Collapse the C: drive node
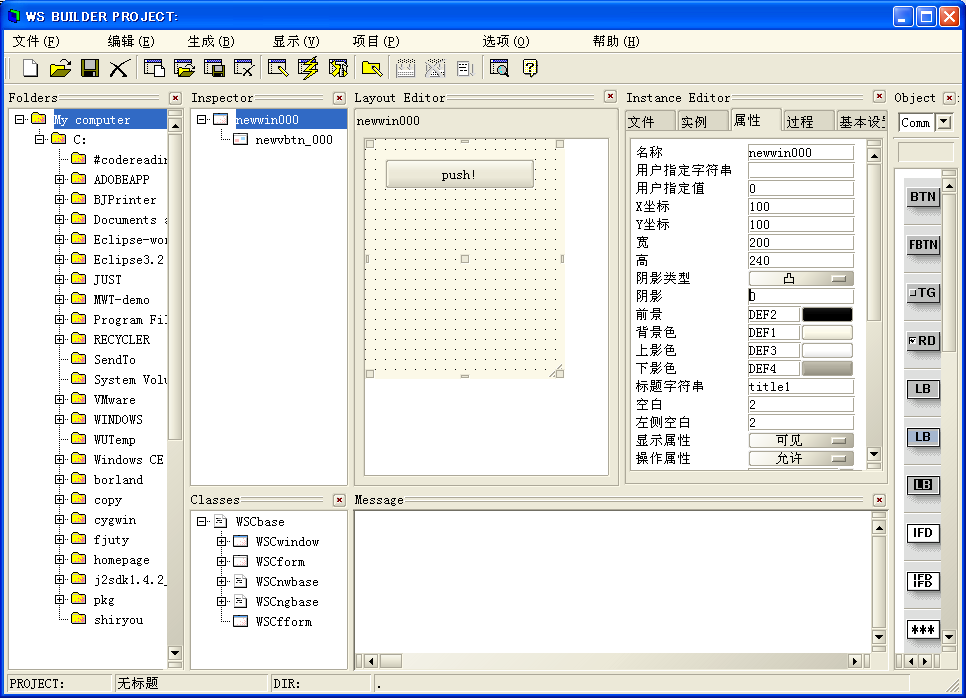 (x=40, y=139)
